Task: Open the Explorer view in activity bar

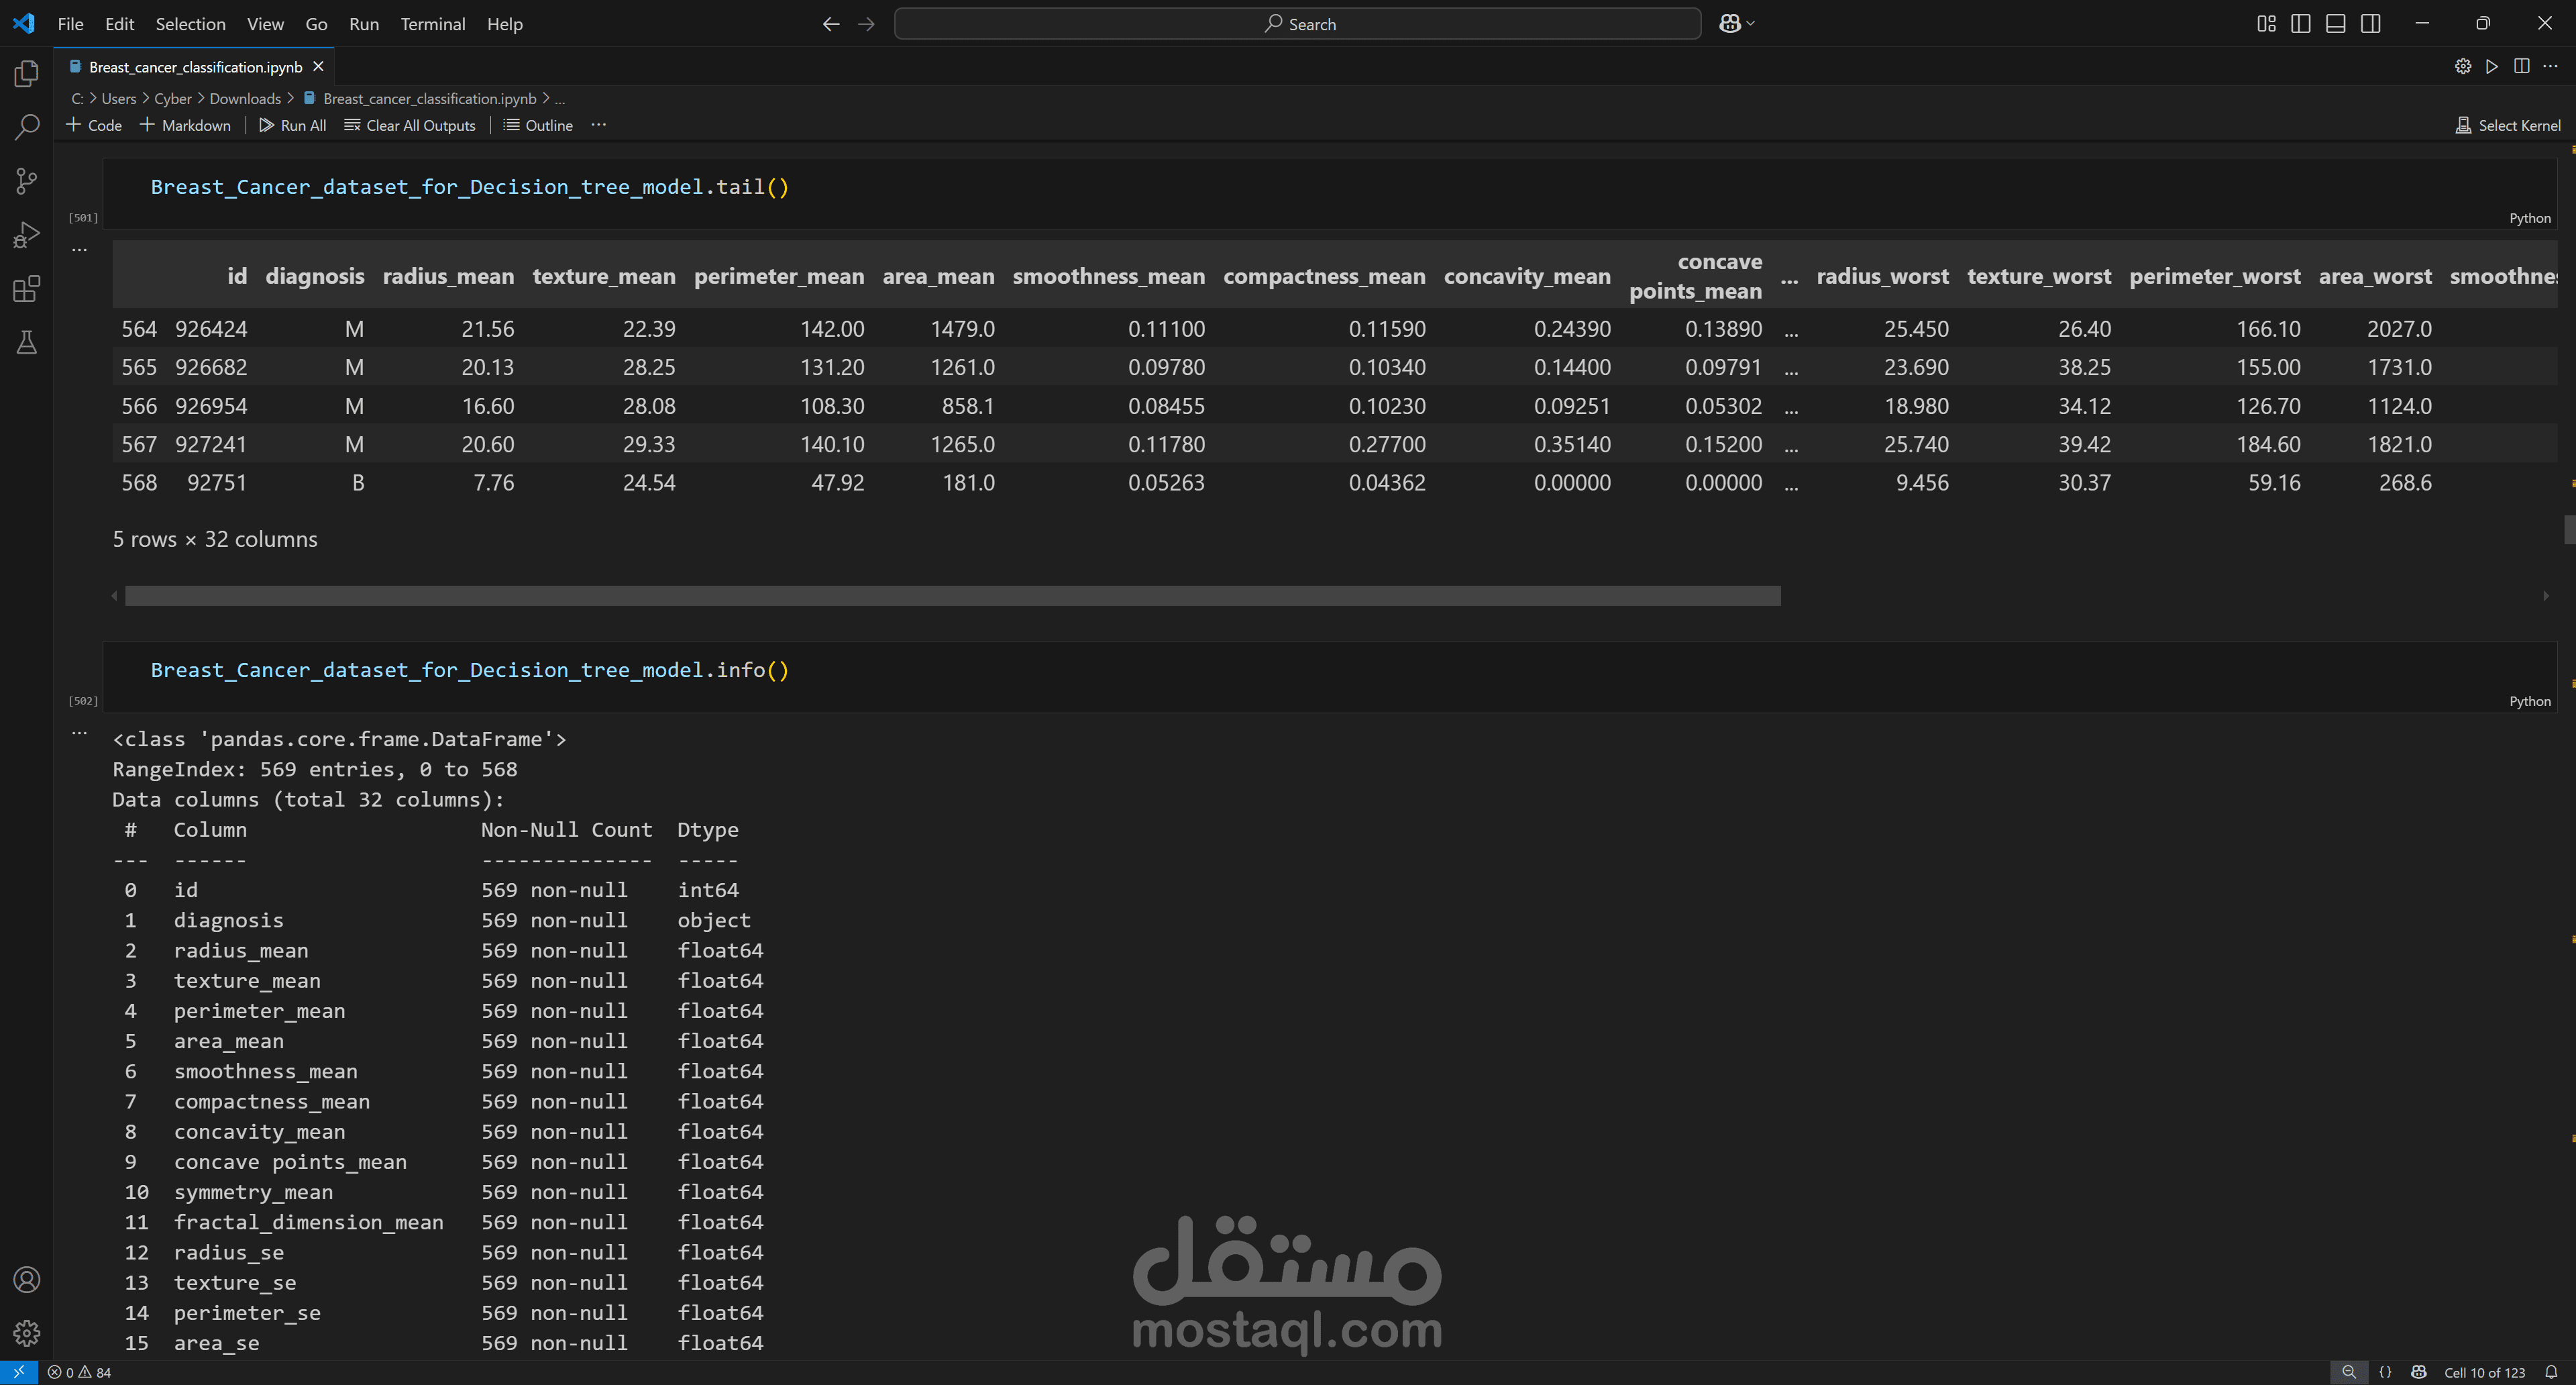Action: [27, 74]
